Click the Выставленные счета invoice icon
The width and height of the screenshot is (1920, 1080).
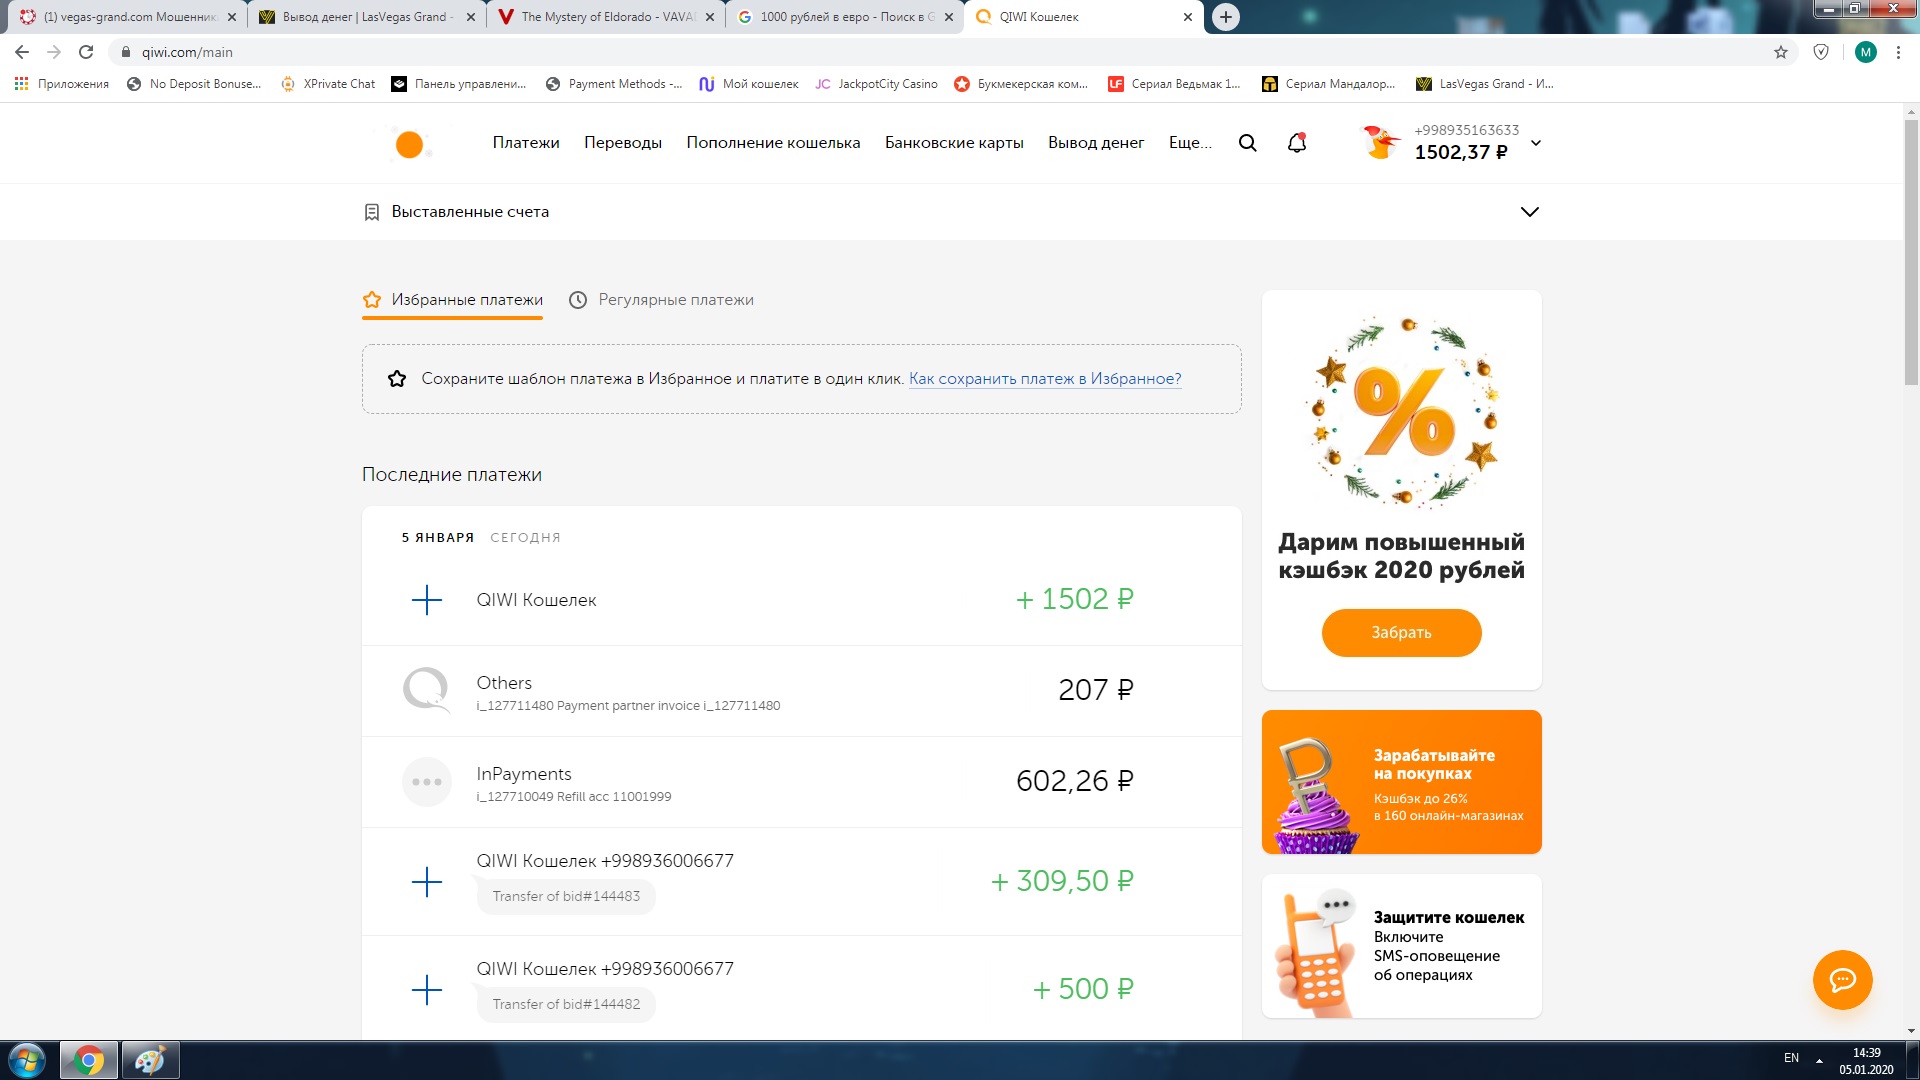coord(372,212)
